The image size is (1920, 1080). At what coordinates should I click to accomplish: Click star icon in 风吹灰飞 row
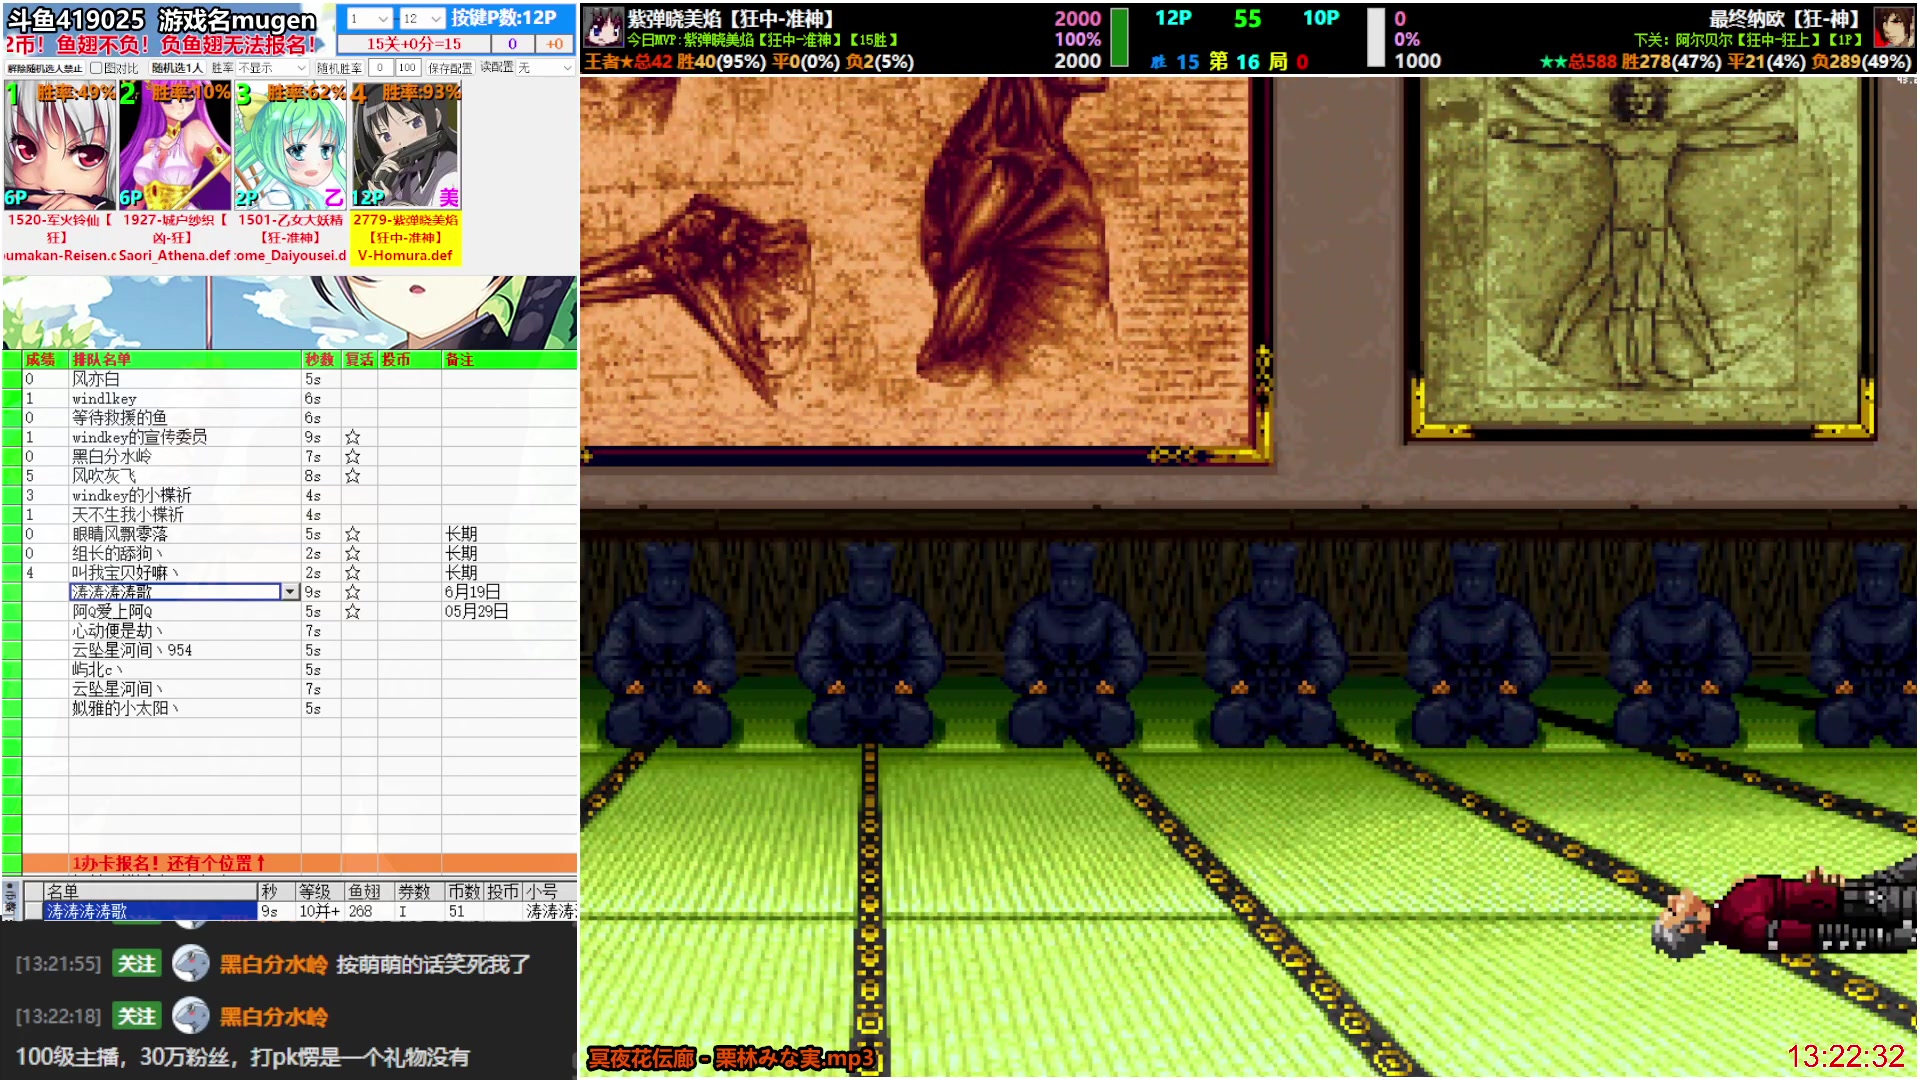(352, 476)
